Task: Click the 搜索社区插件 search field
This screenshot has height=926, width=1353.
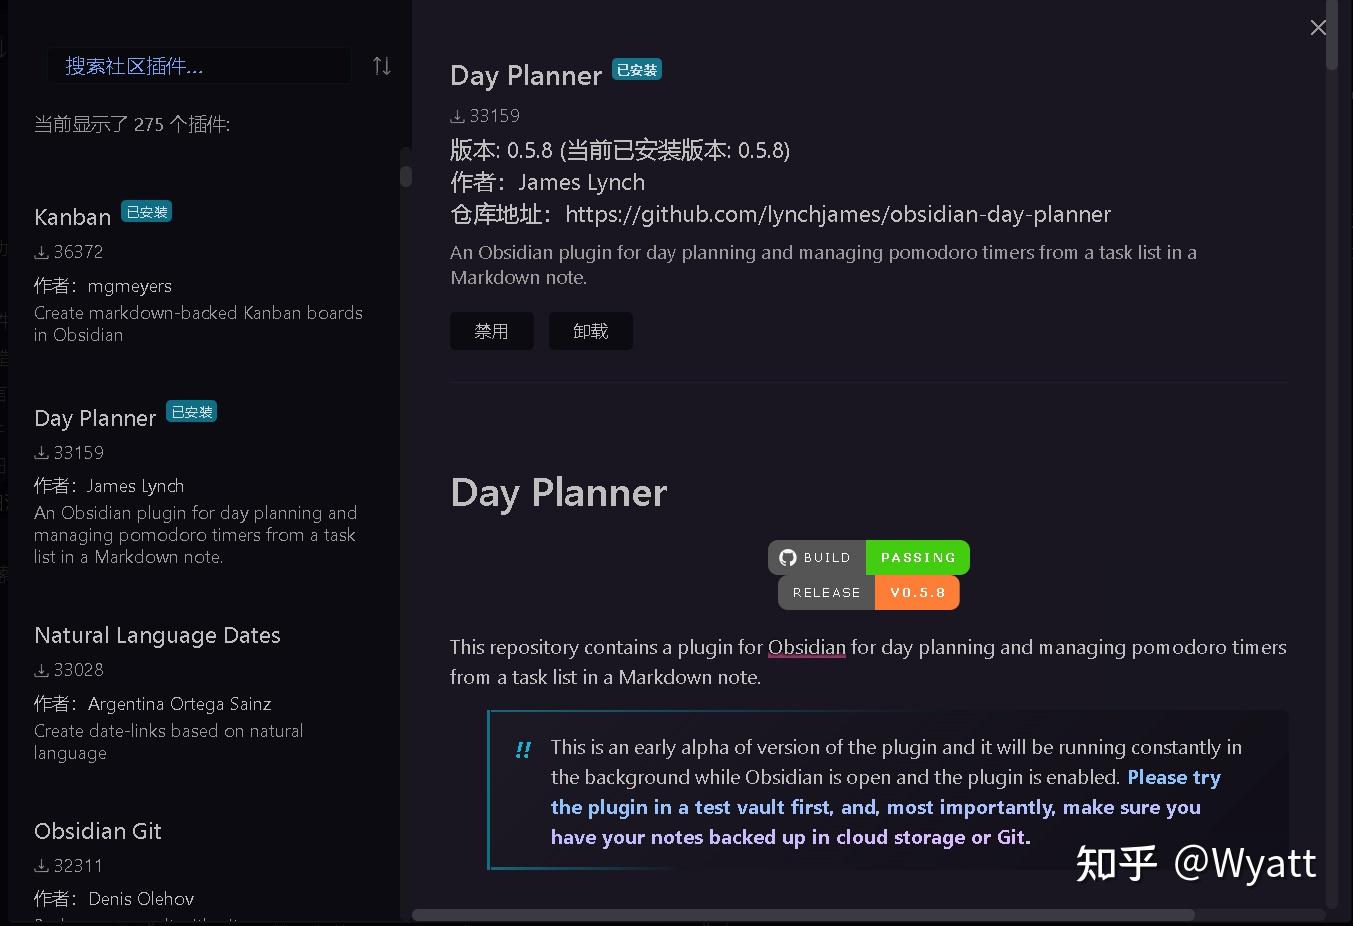Action: tap(199, 65)
